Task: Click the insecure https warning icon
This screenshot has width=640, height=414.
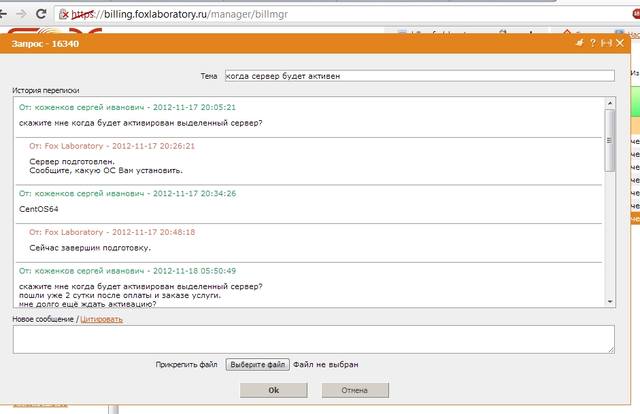Action: [64, 14]
